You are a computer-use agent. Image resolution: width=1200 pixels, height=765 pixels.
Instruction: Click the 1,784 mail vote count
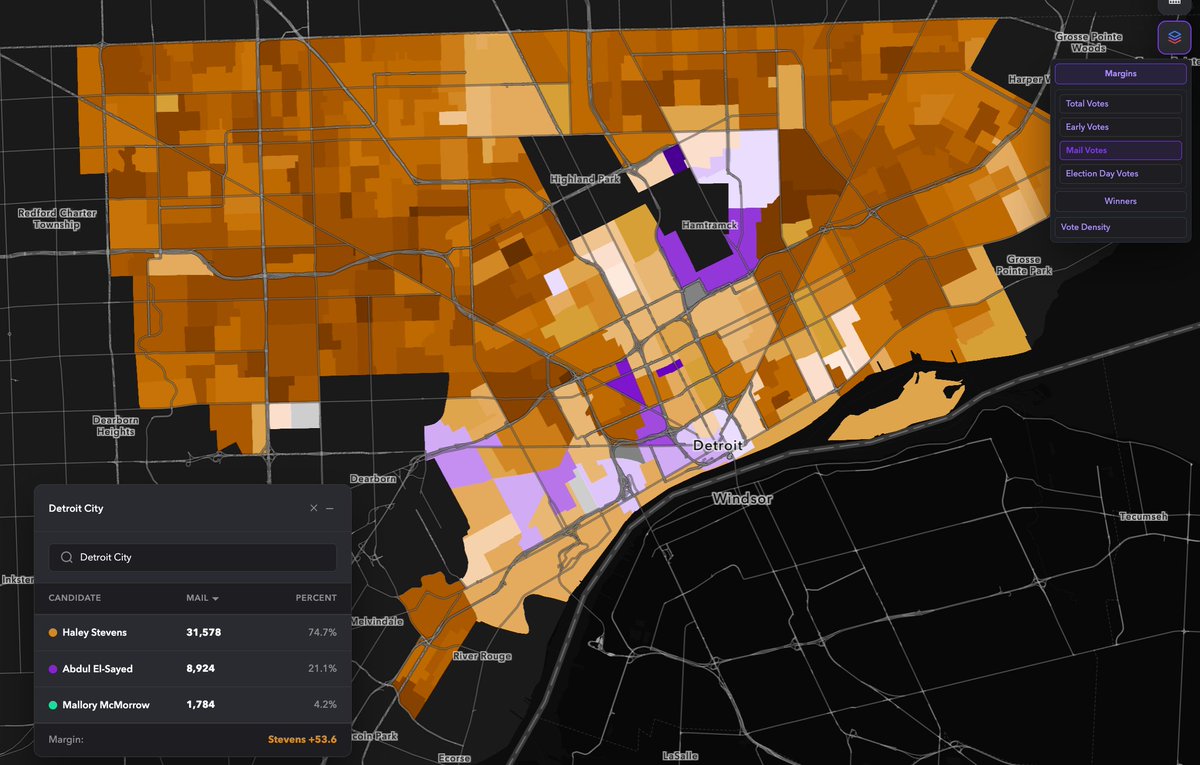pos(200,705)
